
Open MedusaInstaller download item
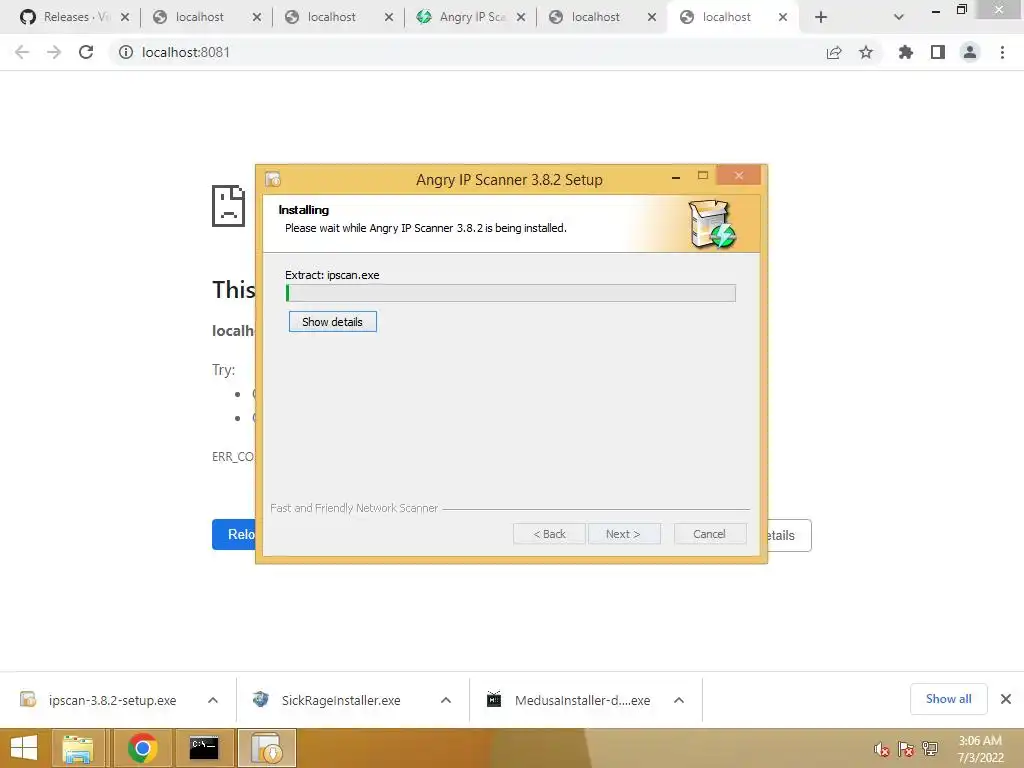[x=568, y=700]
